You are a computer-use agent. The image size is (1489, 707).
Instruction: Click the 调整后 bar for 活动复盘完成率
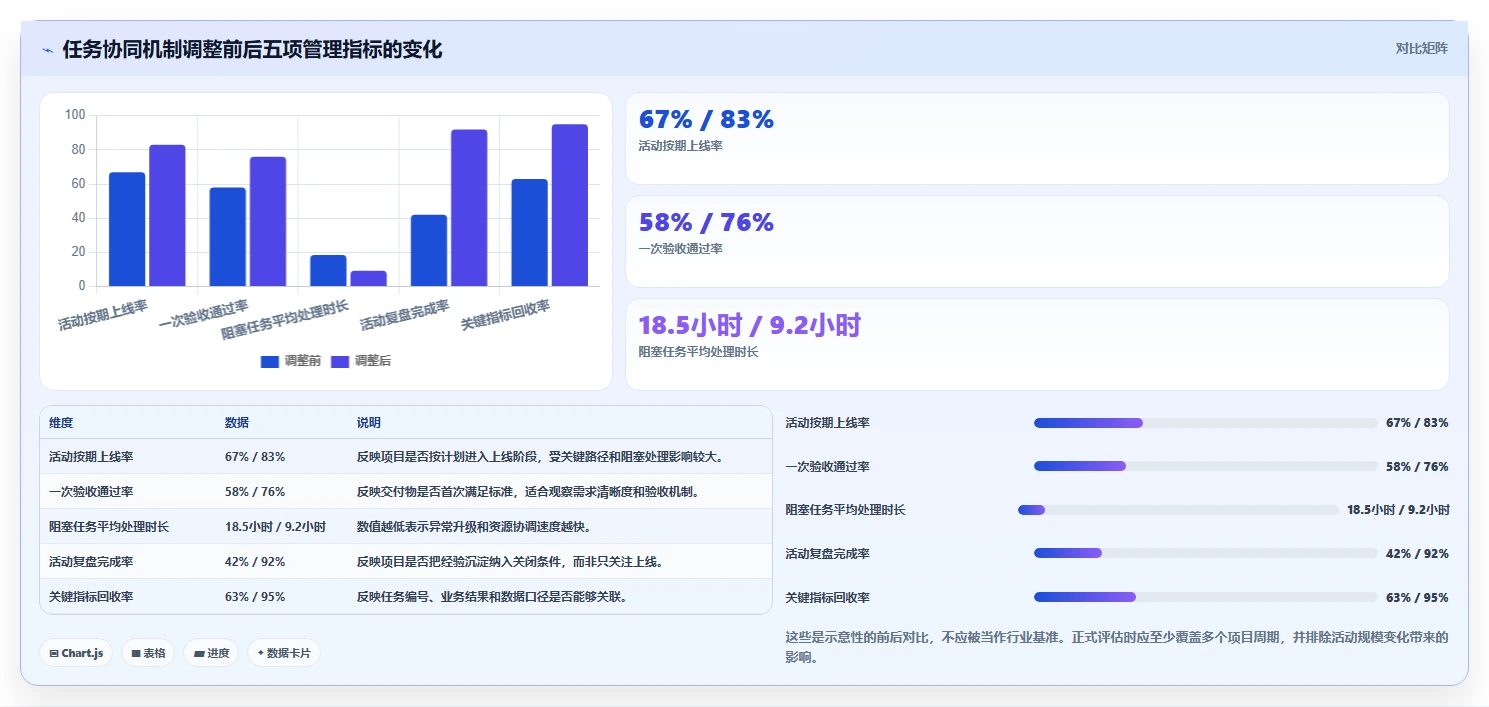469,208
